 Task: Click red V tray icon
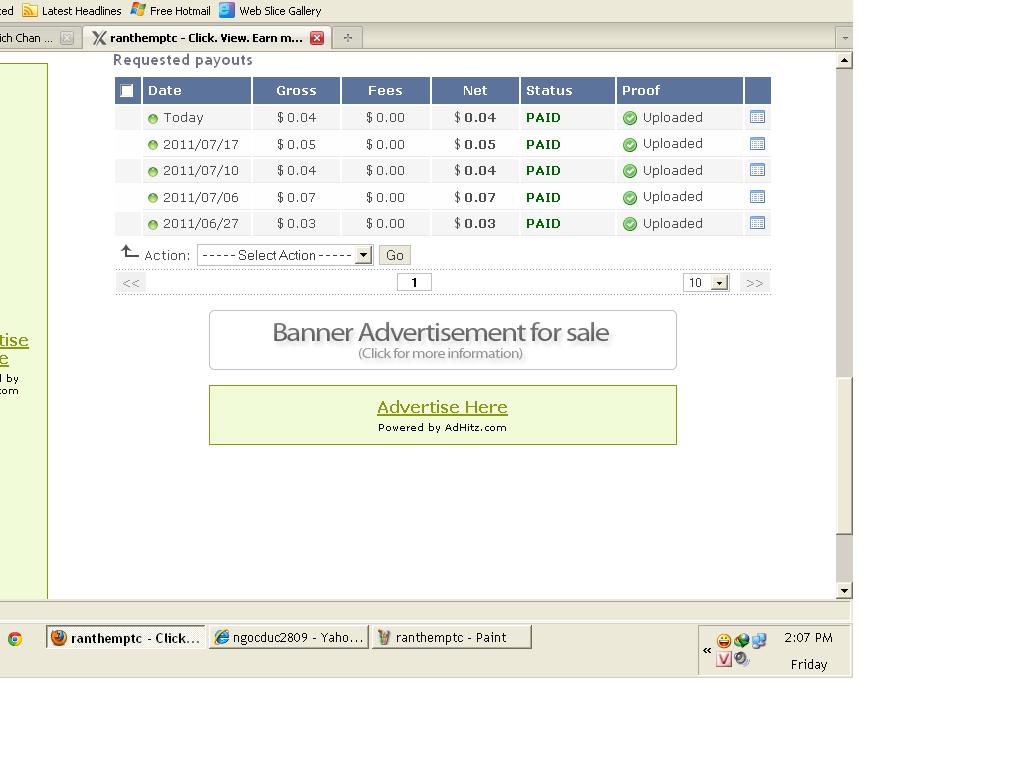pyautogui.click(x=724, y=659)
